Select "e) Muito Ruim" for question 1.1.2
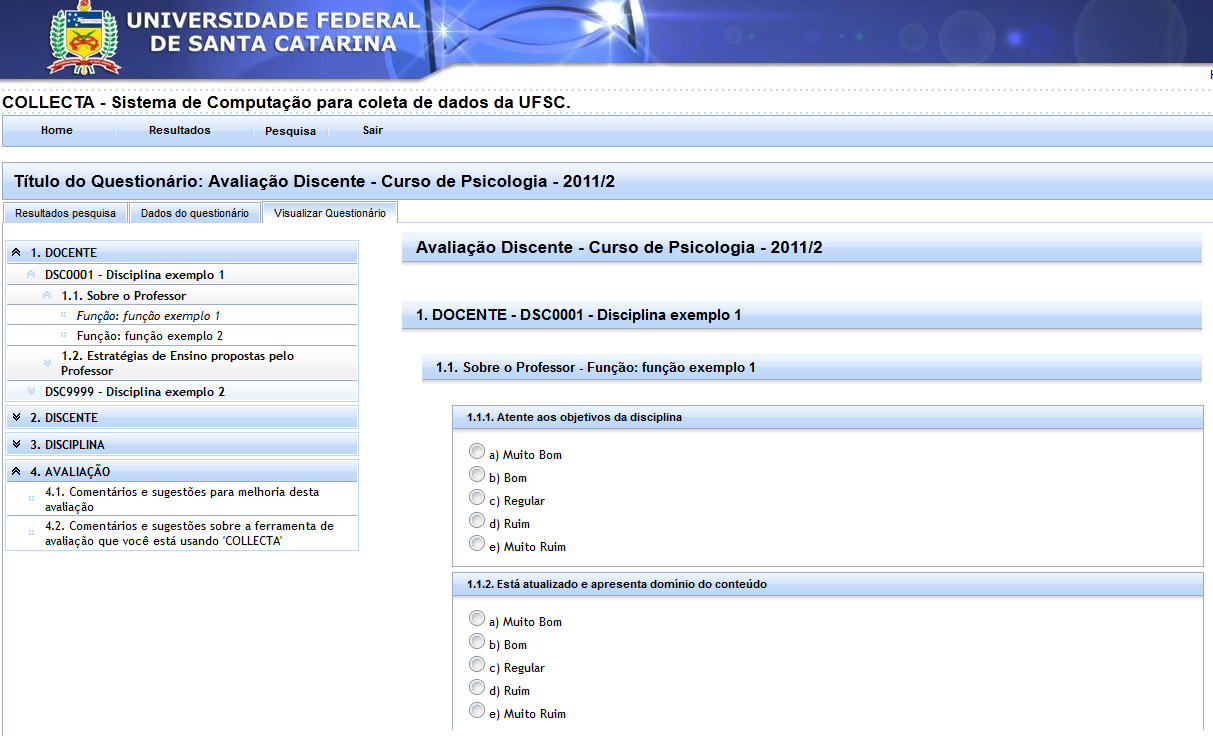The height and width of the screenshot is (736, 1213). (x=477, y=710)
